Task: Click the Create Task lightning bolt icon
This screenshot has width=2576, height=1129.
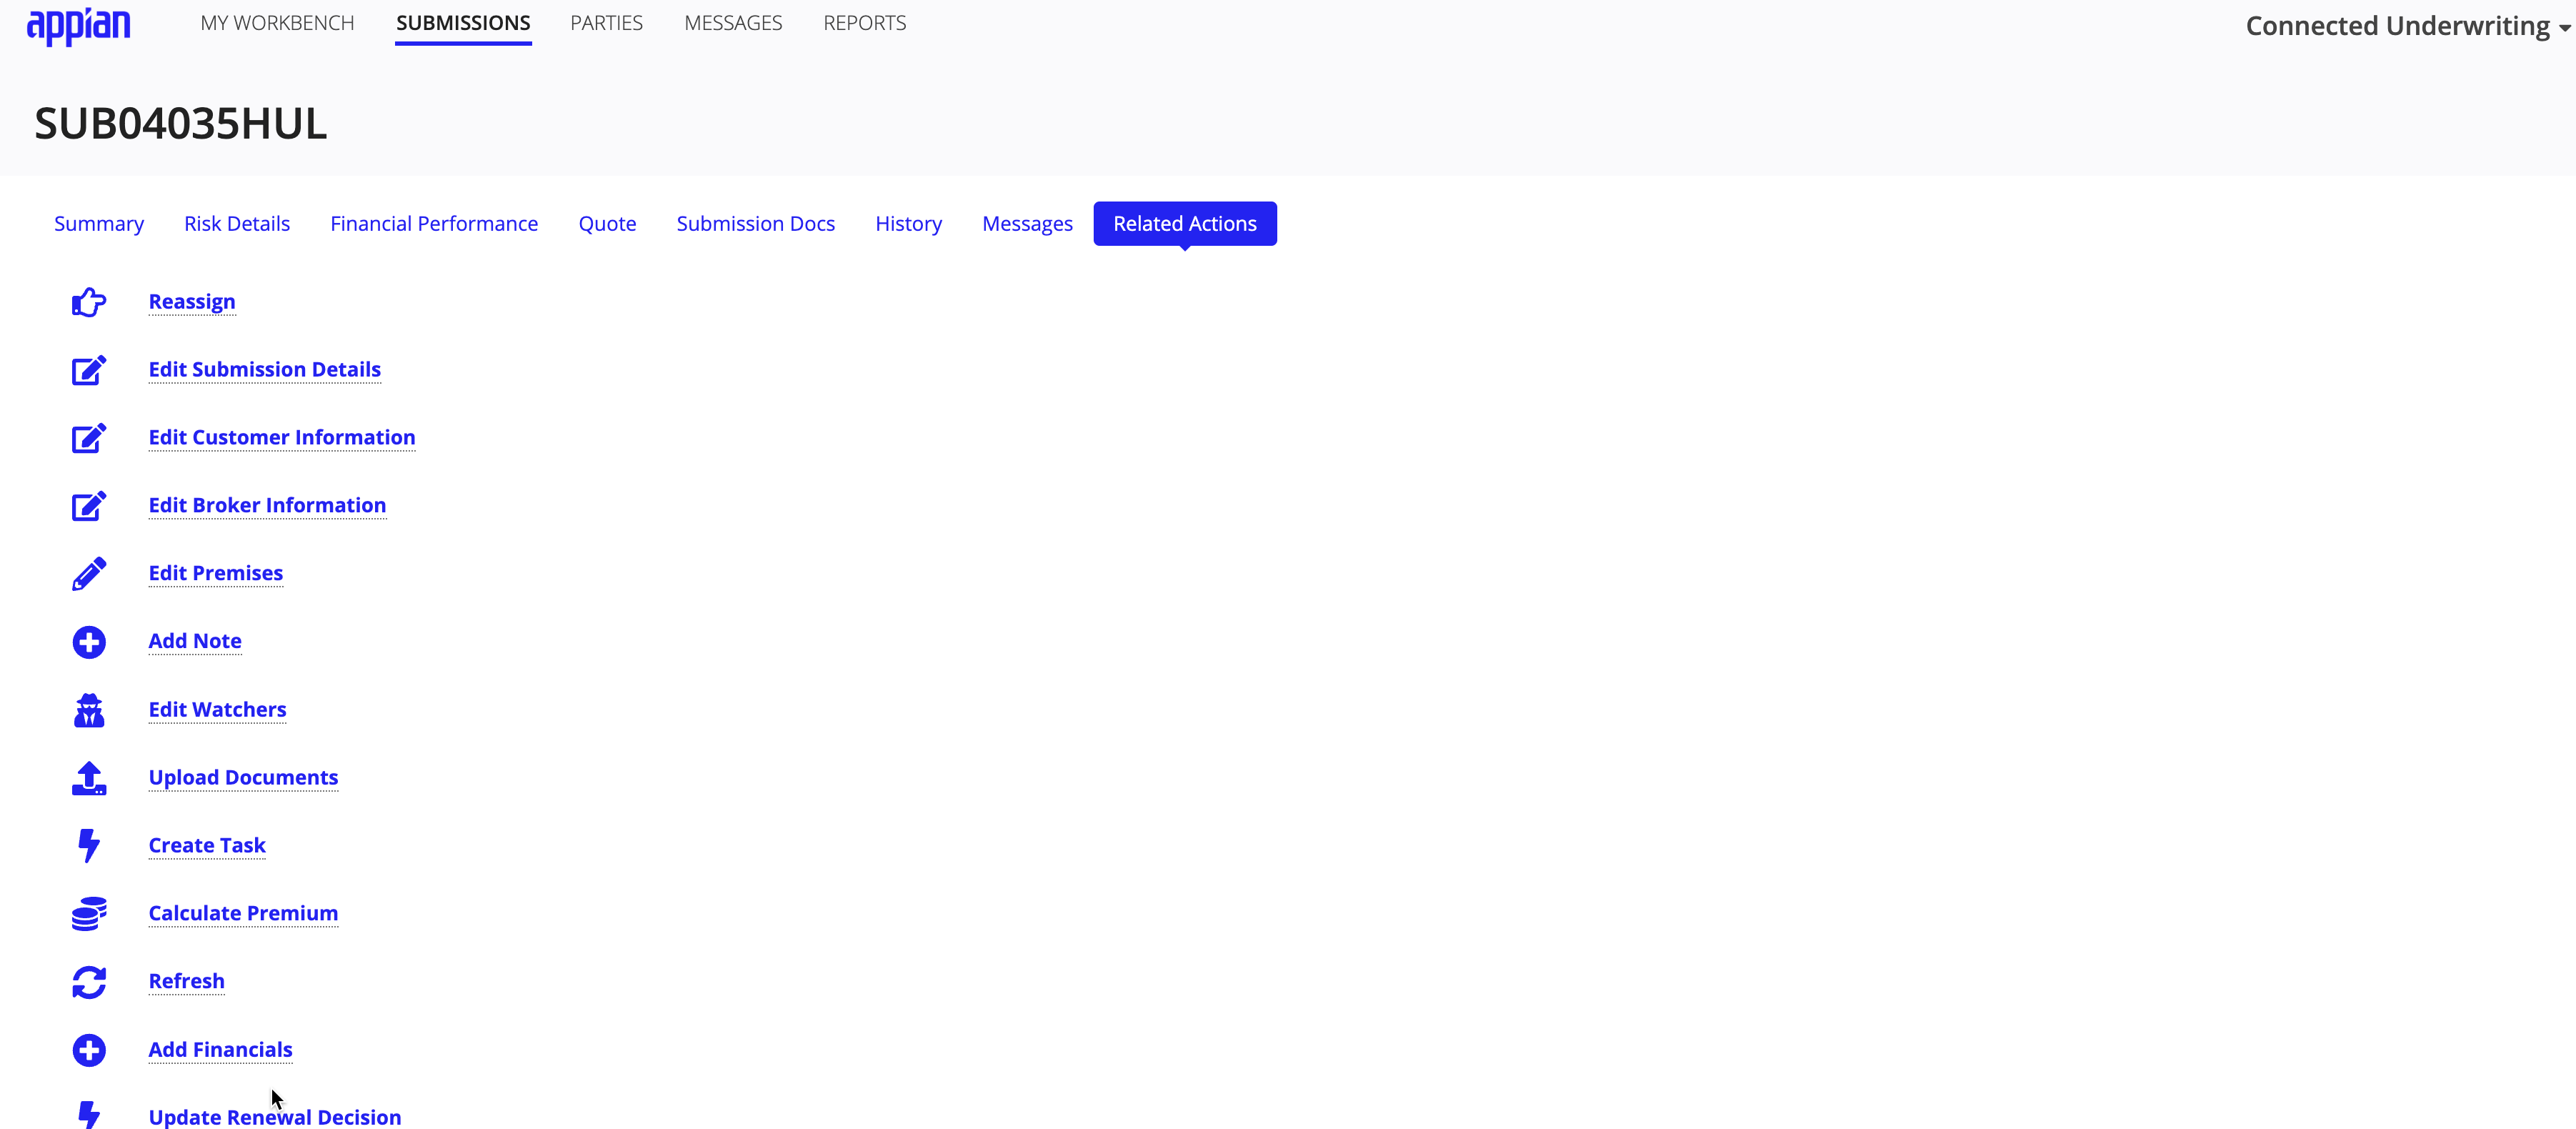Action: point(89,846)
